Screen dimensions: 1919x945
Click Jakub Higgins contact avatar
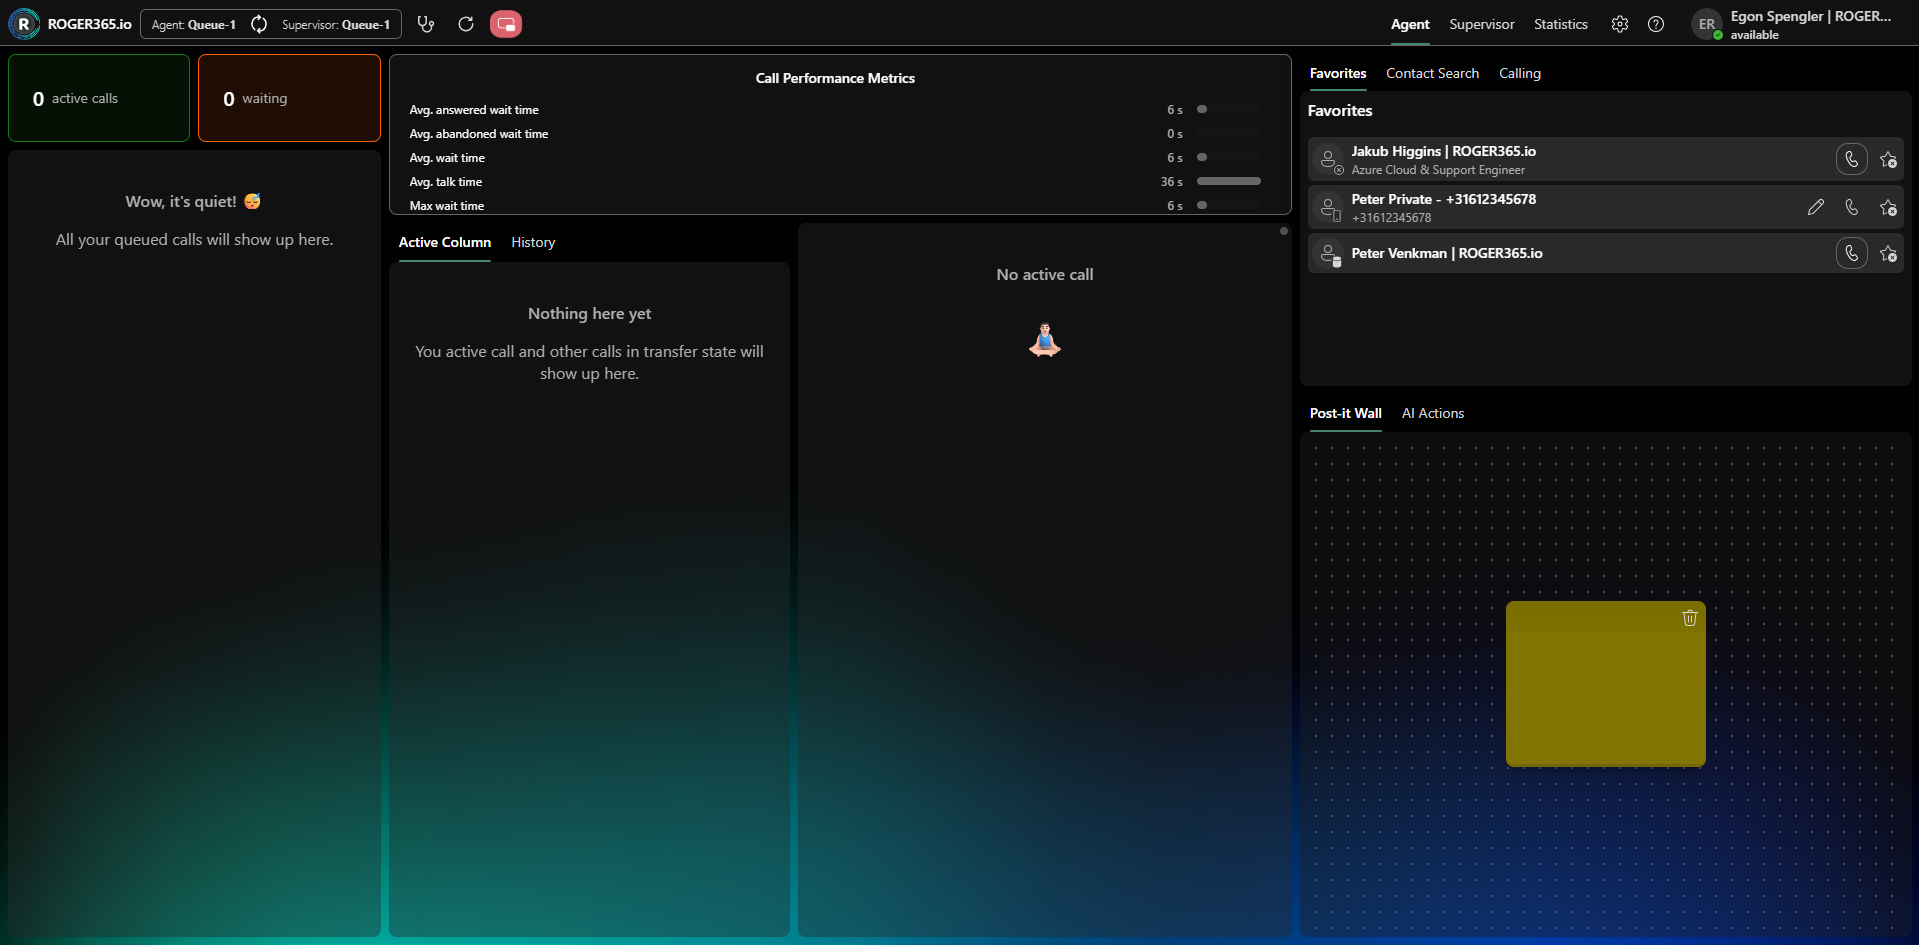1329,160
